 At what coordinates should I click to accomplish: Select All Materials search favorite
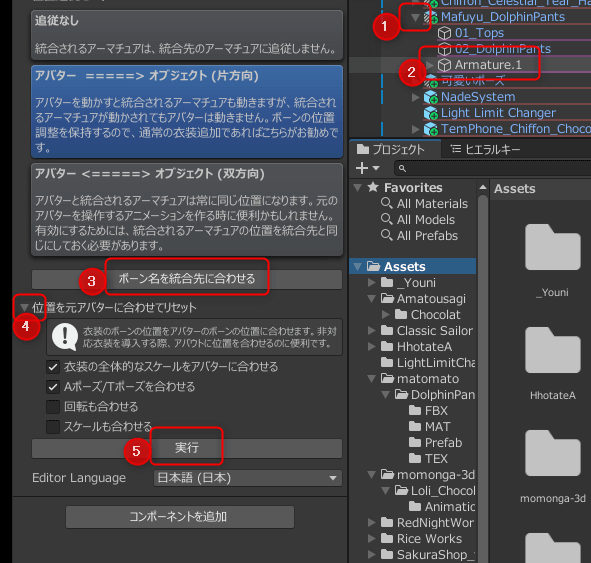point(424,203)
